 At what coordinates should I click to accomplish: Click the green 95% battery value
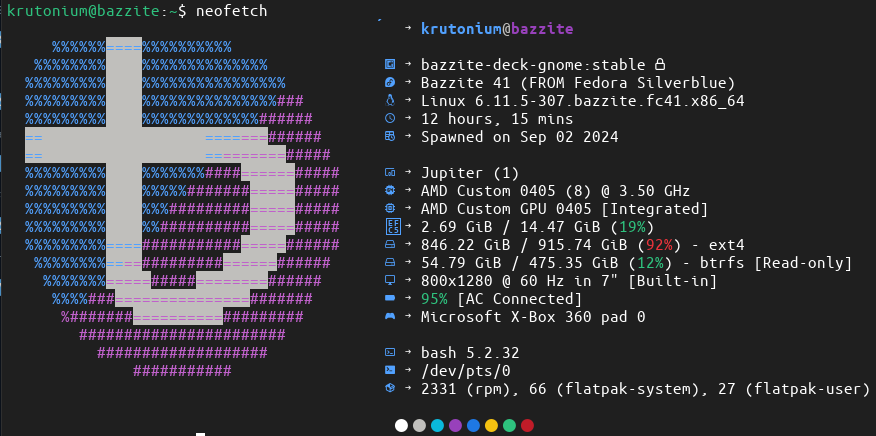(434, 298)
